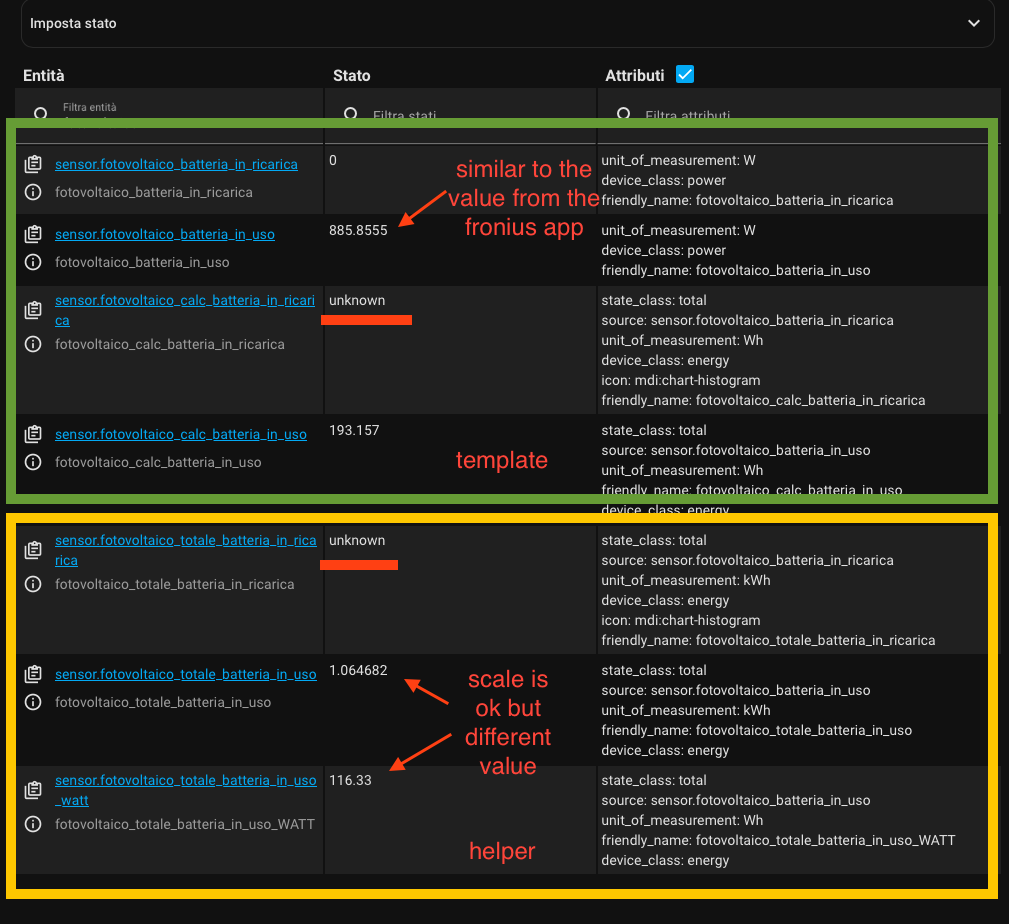This screenshot has width=1009, height=924.
Task: Expand the Imposta stato selector chevron
Action: point(974,22)
